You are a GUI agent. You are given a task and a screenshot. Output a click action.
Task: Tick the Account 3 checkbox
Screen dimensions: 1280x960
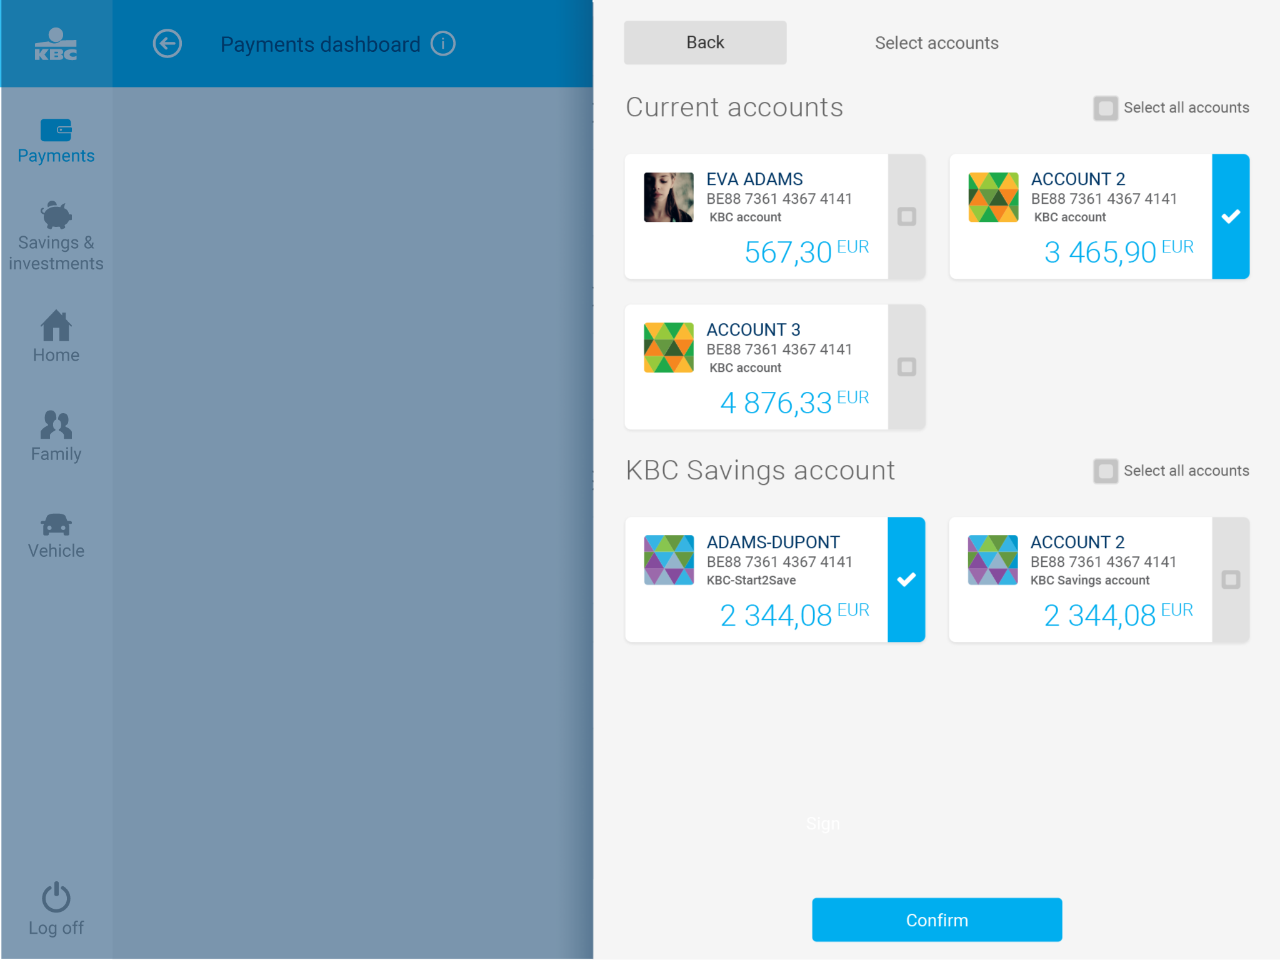pyautogui.click(x=907, y=367)
